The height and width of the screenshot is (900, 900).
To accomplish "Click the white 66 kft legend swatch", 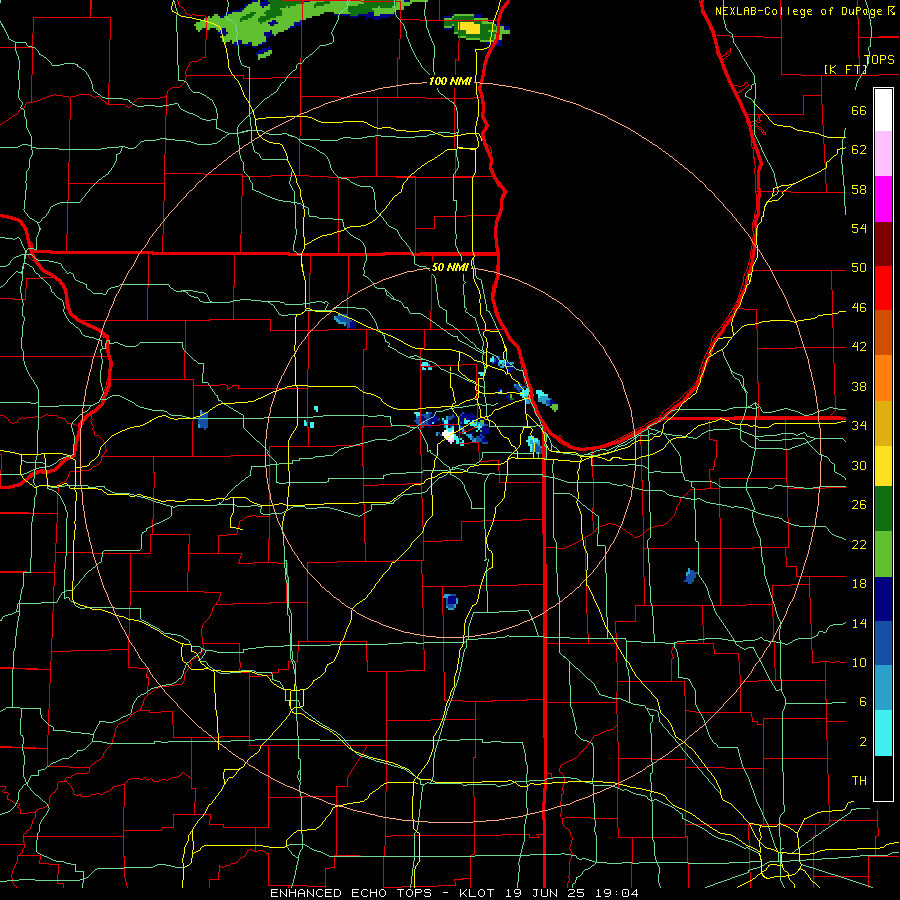I will [x=883, y=110].
